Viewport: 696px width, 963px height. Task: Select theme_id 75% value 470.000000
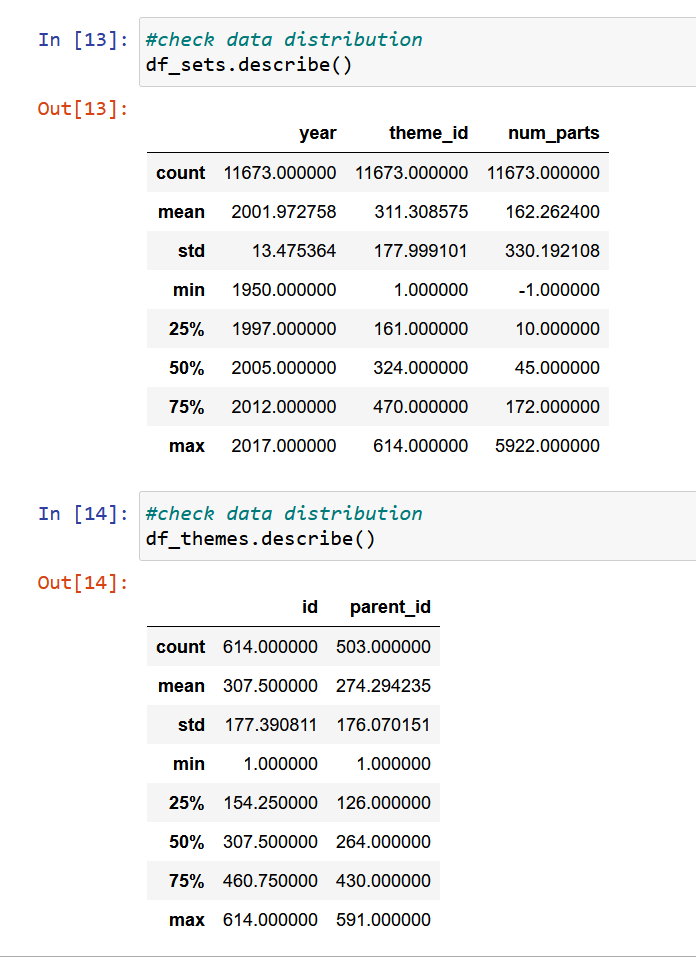421,407
